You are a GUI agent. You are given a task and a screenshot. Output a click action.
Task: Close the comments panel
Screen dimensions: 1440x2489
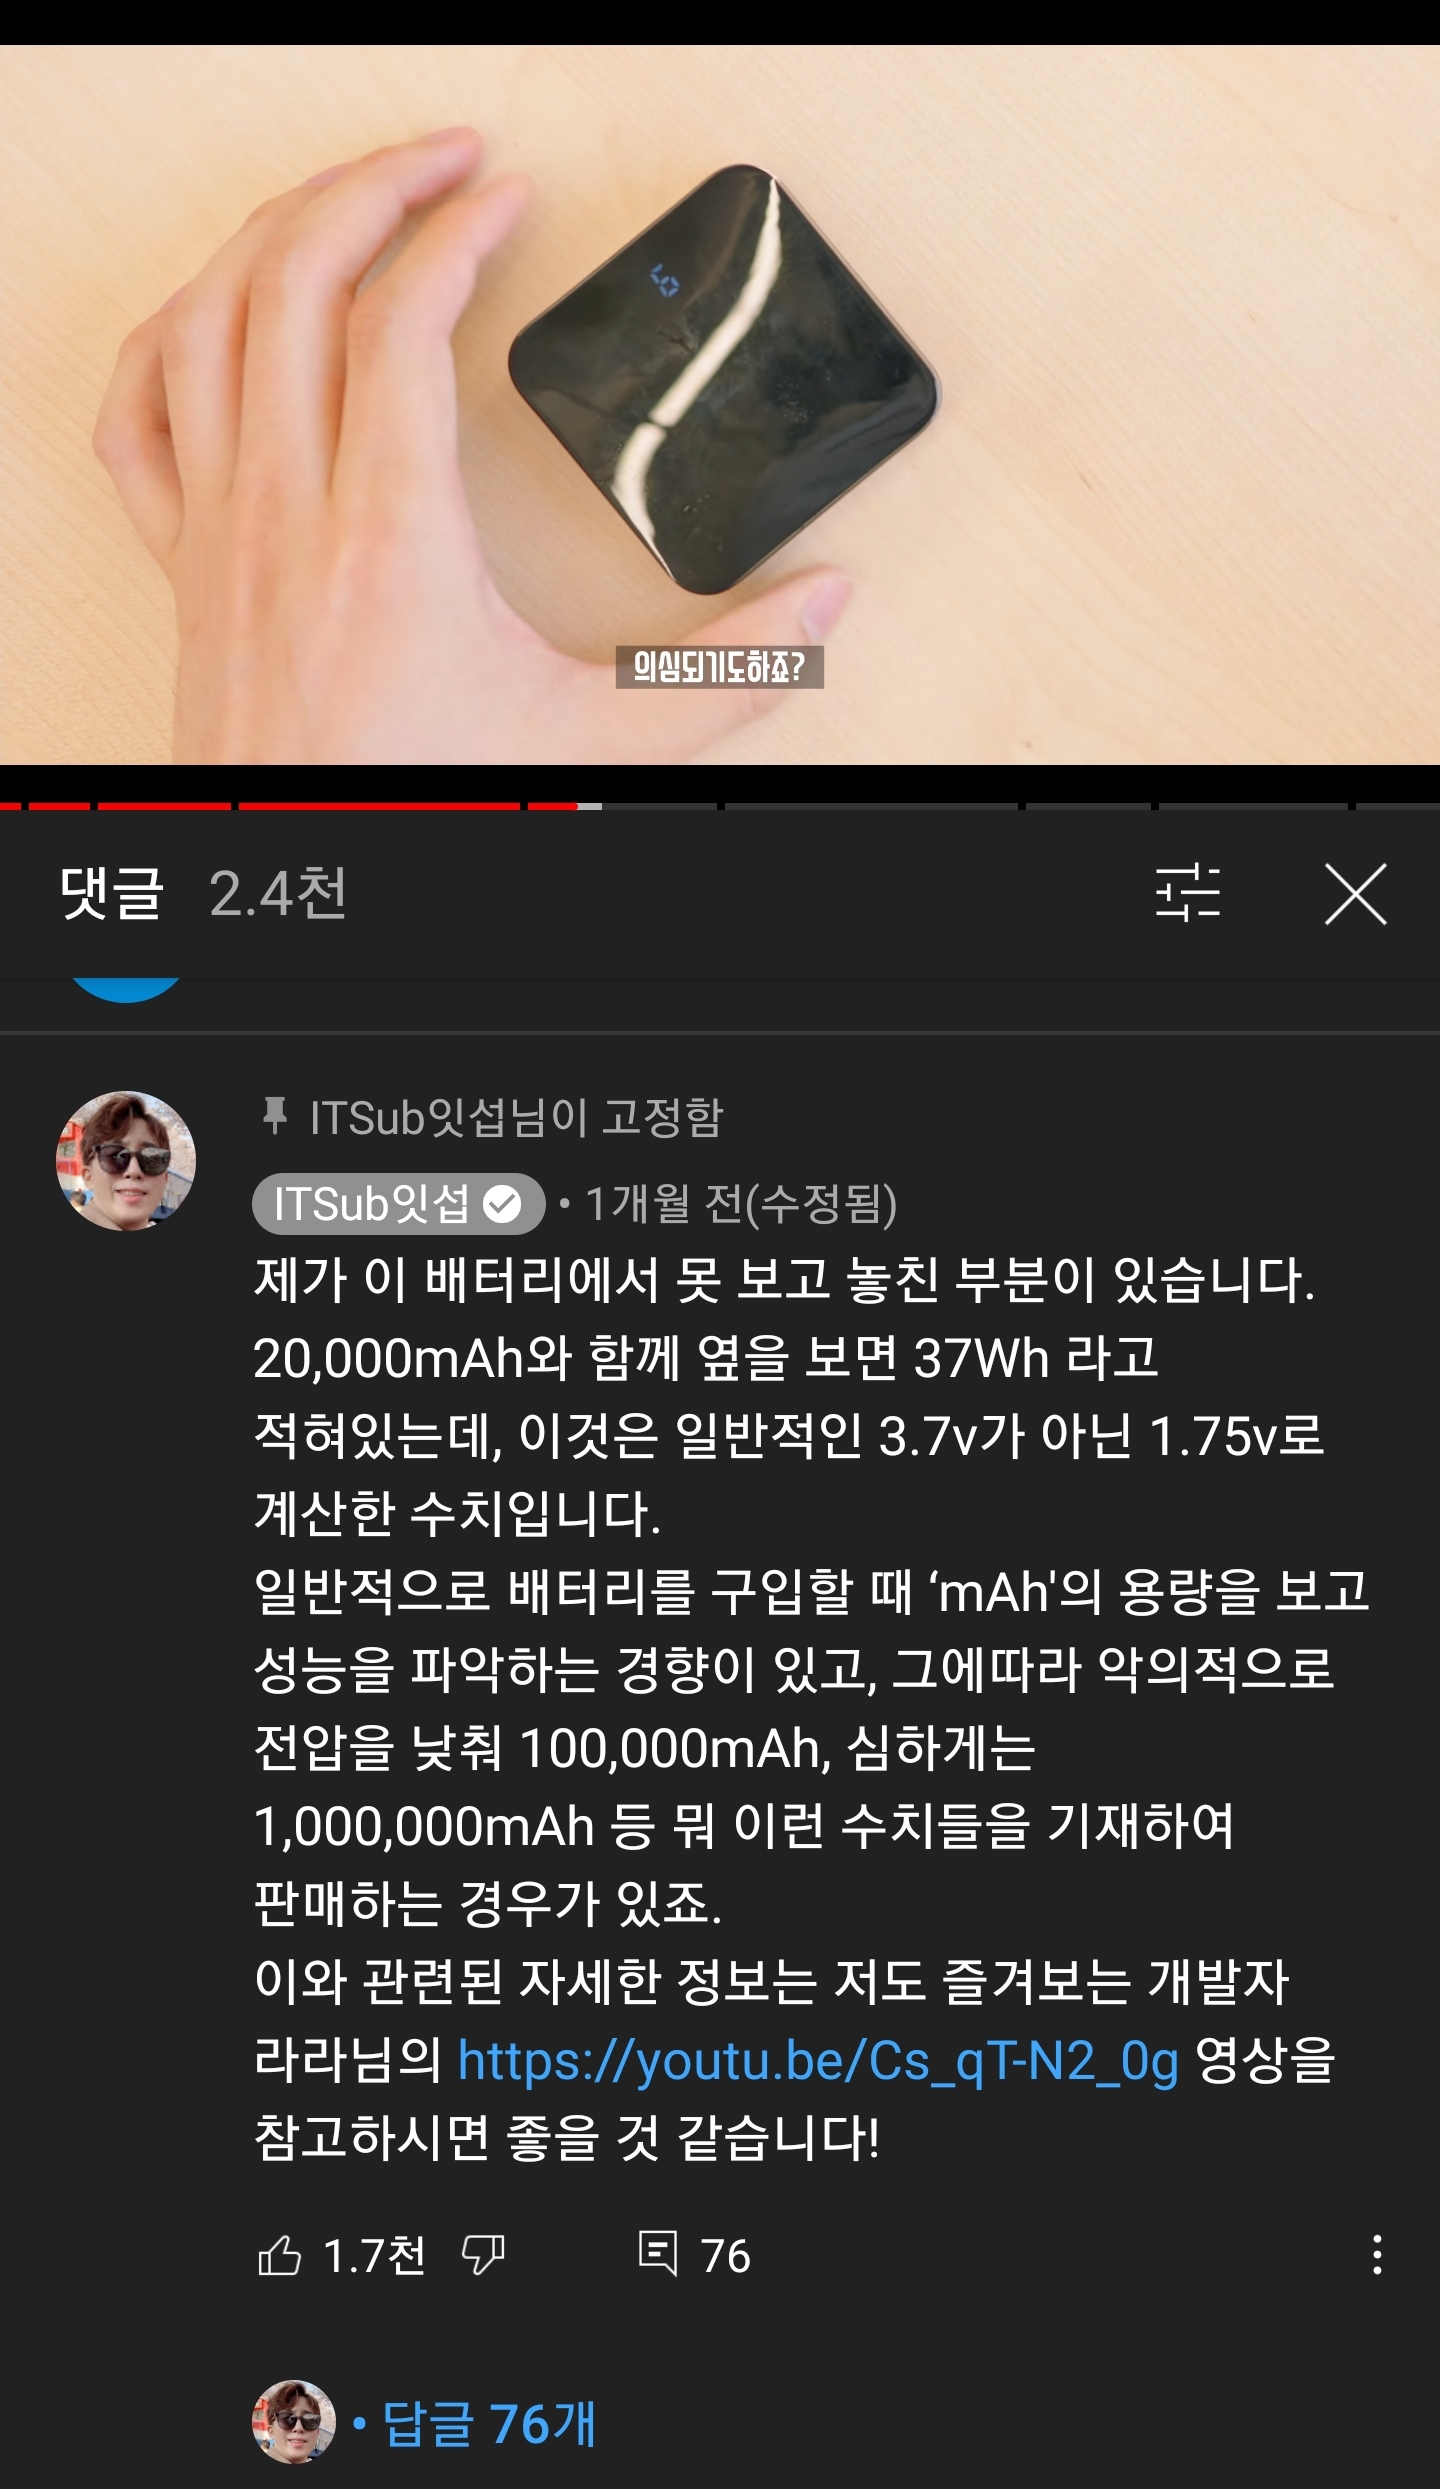tap(1356, 894)
